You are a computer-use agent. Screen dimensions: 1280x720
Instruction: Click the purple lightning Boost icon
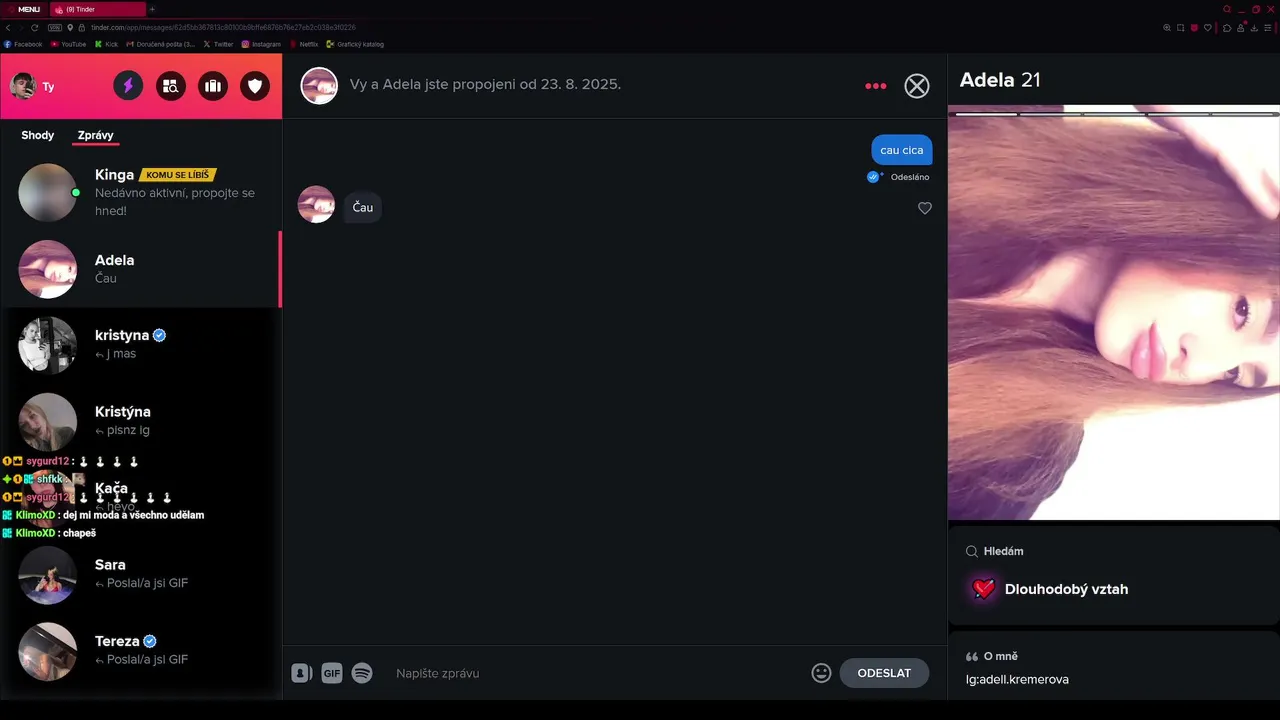coord(128,86)
